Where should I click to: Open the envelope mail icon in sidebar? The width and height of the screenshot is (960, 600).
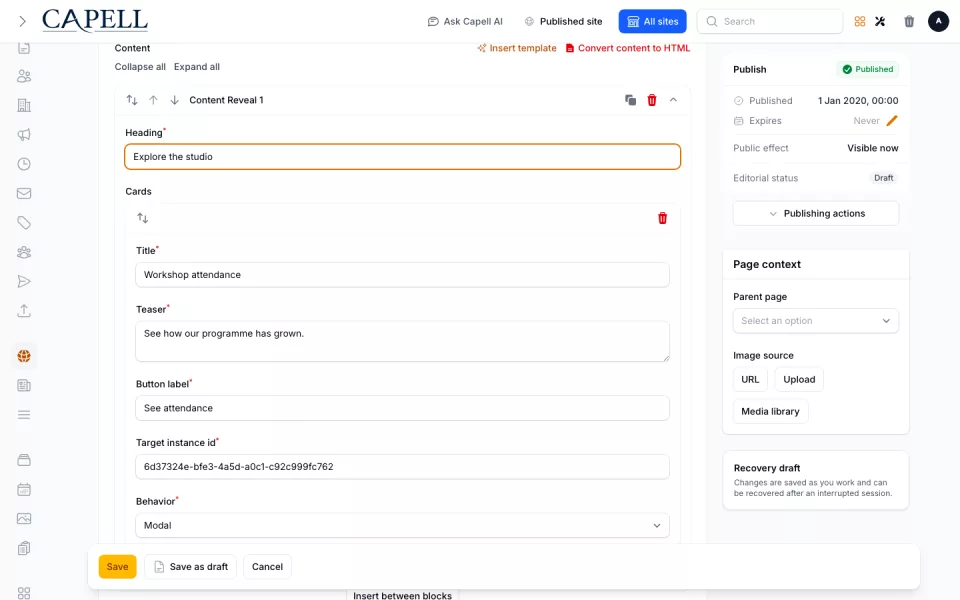(24, 193)
